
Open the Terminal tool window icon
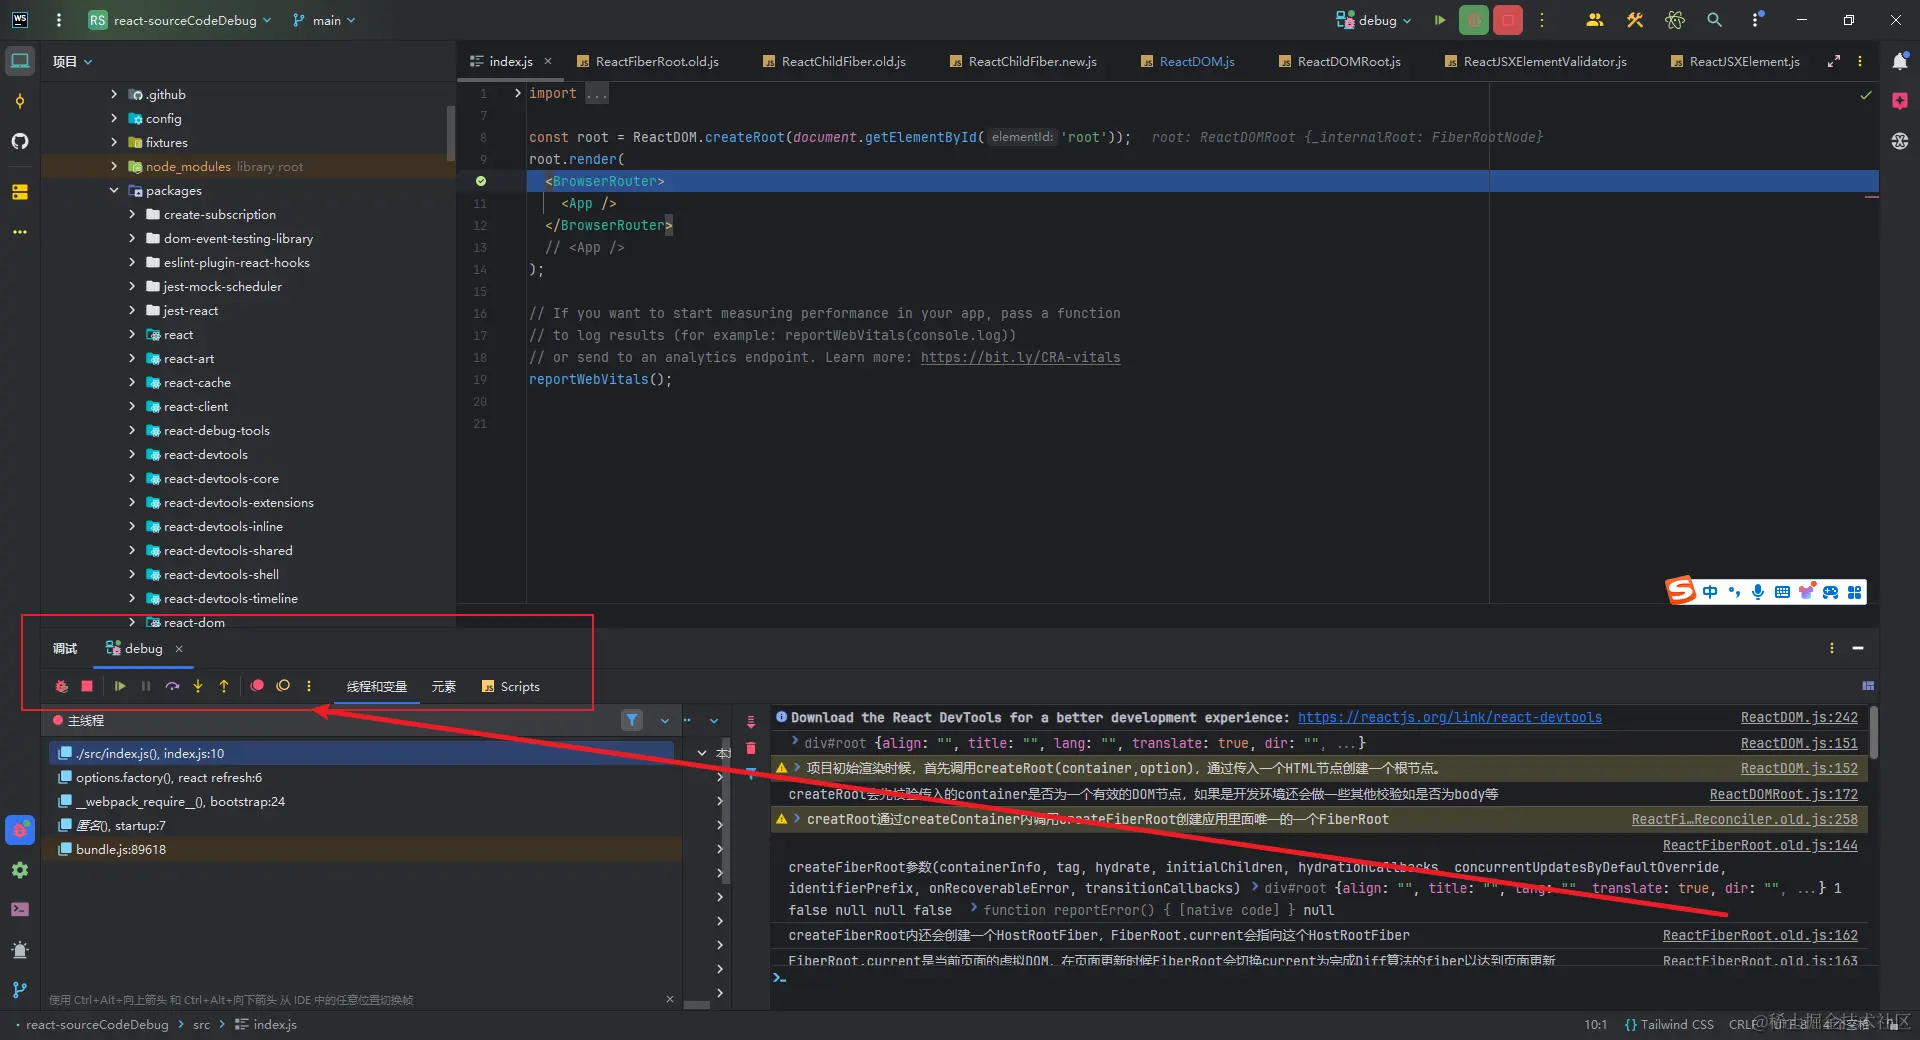coord(20,910)
